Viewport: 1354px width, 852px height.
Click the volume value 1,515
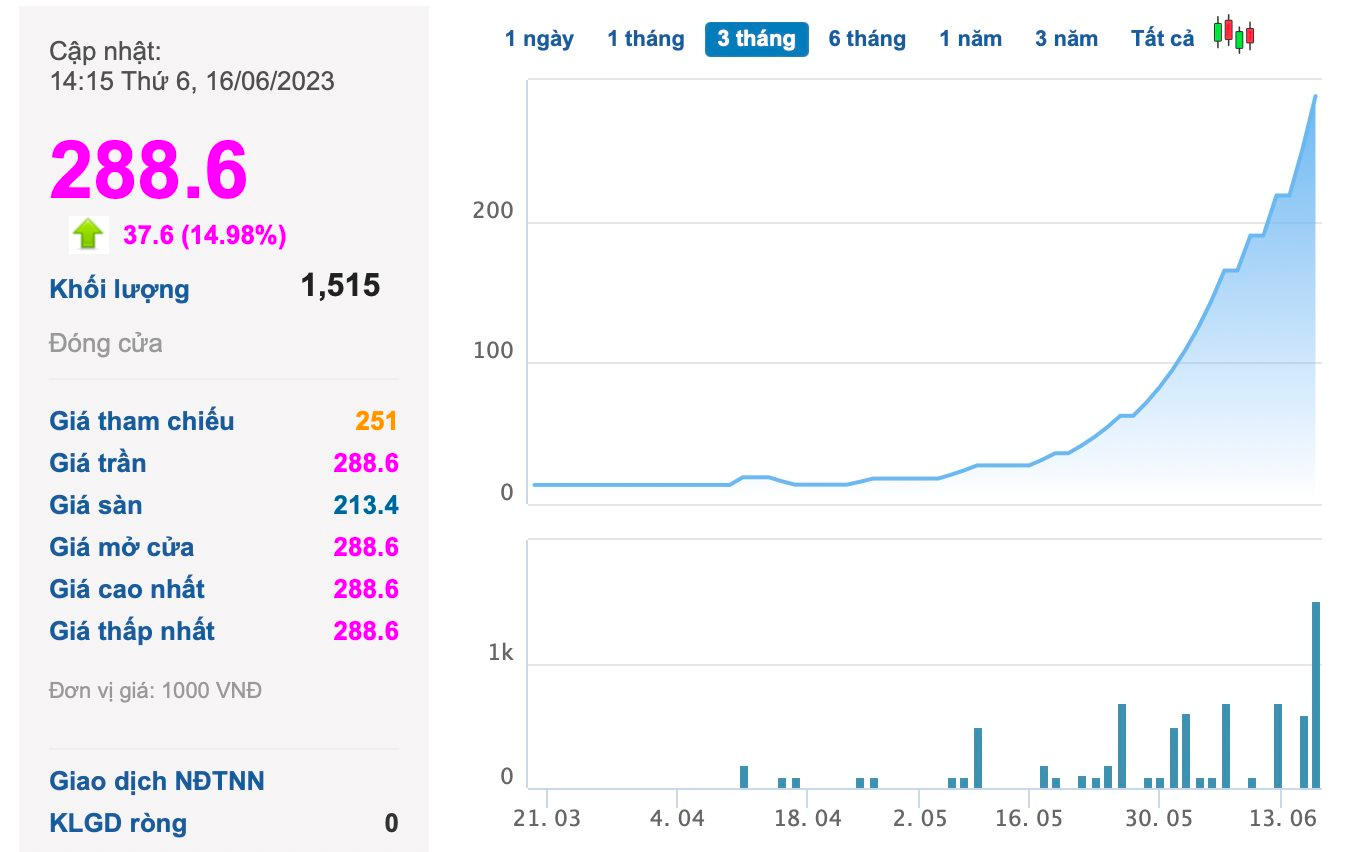click(x=340, y=285)
